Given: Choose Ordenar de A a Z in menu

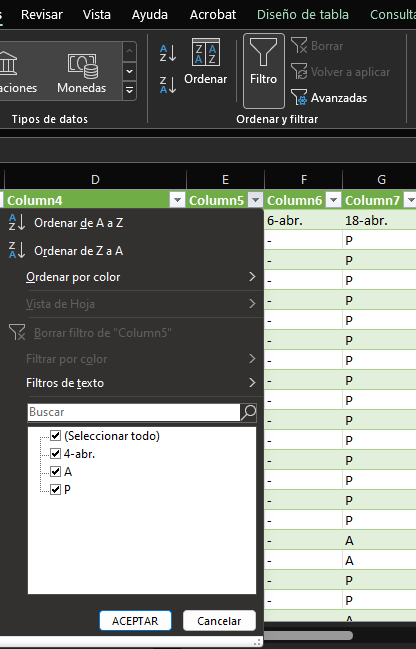Looking at the screenshot, I should [79, 223].
